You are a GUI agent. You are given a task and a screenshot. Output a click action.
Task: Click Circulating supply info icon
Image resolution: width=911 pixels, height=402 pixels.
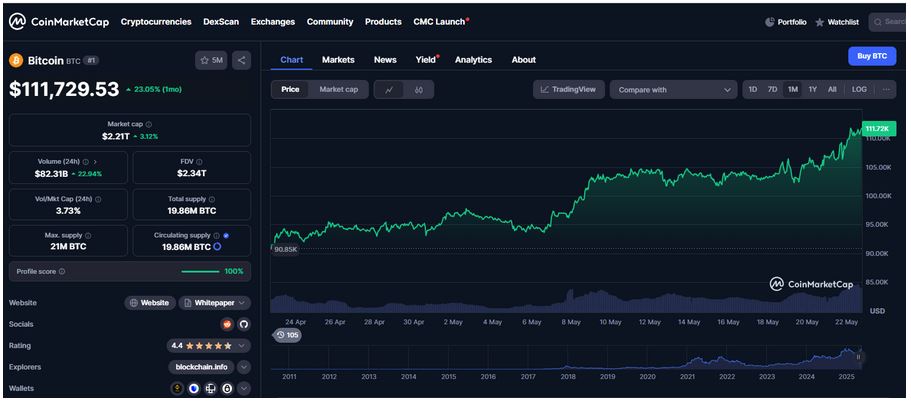pos(216,236)
